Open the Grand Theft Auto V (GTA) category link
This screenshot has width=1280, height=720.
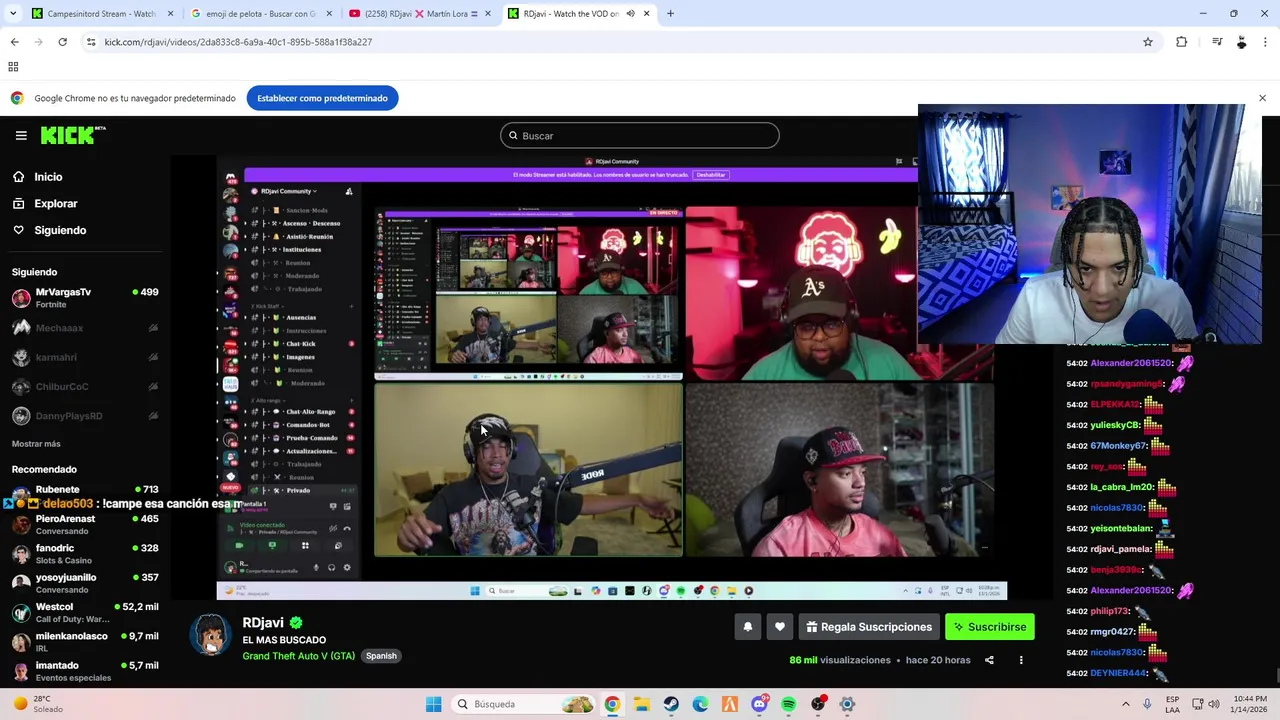point(298,656)
